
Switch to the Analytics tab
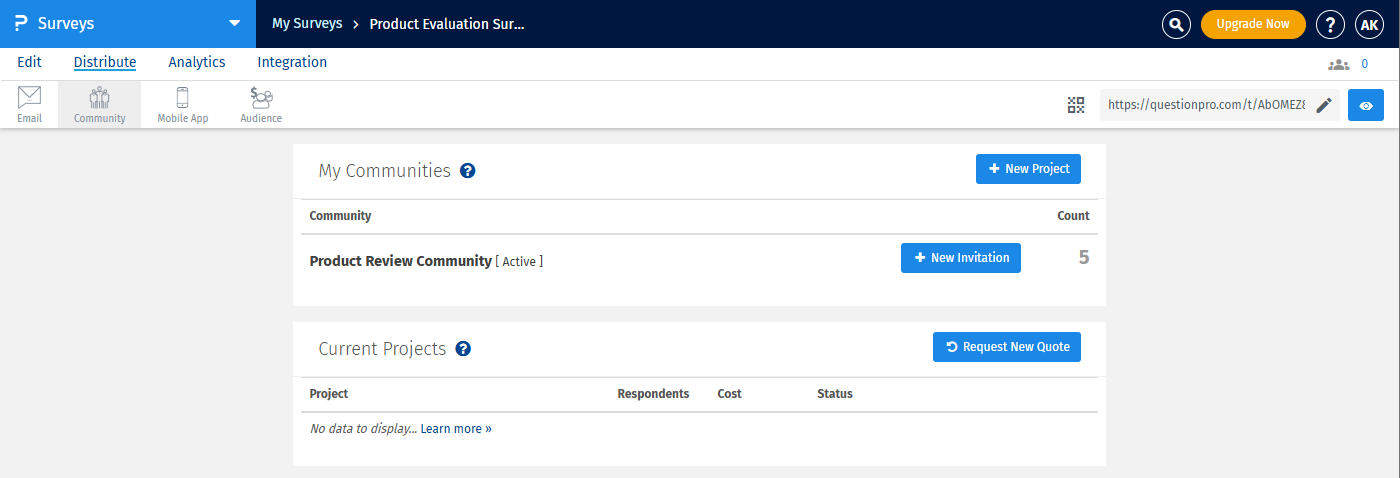point(197,62)
